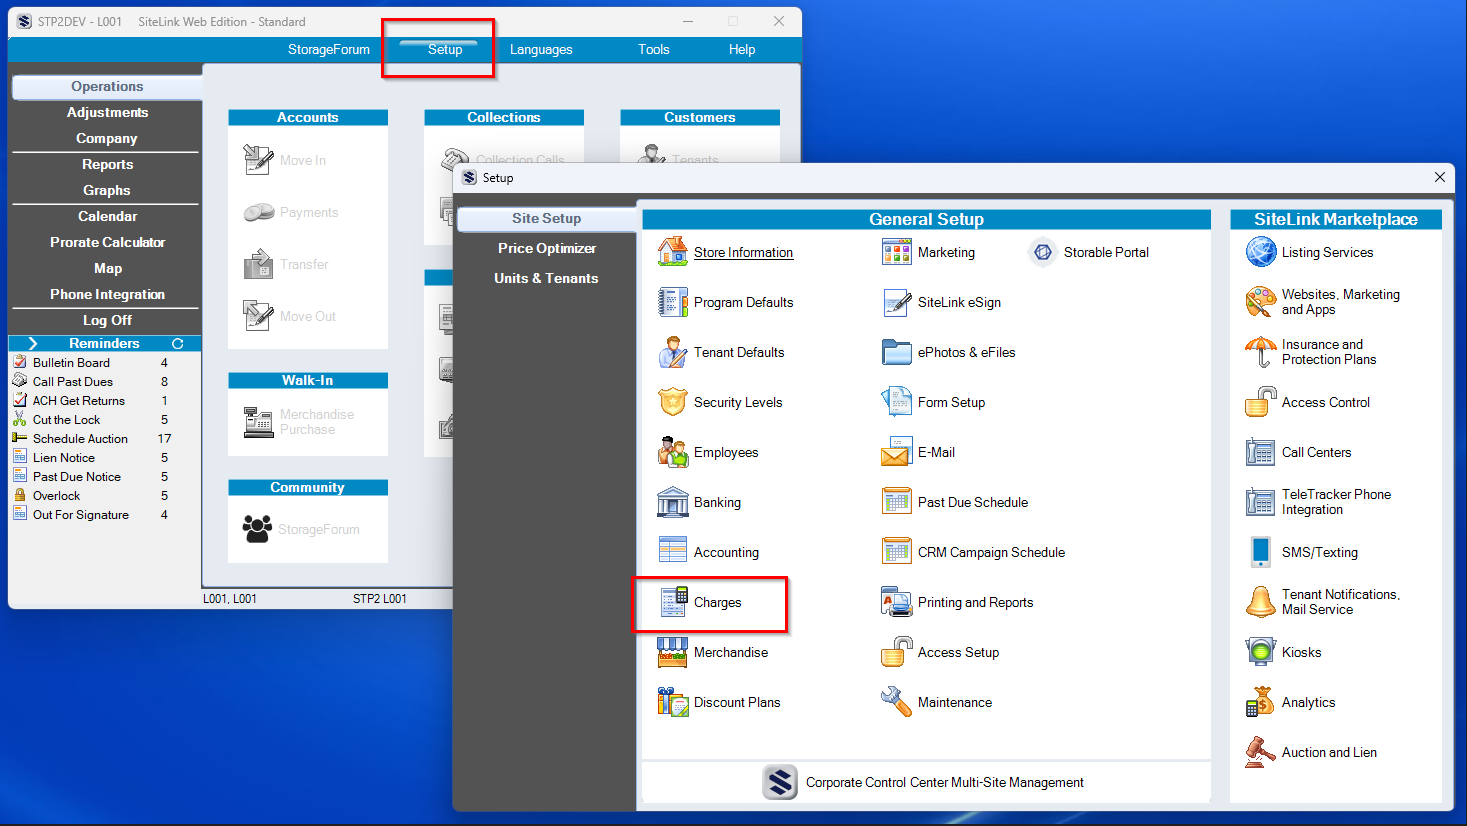Screen dimensions: 1467x826
Task: Open the Past Due Schedule icon
Action: 897,502
